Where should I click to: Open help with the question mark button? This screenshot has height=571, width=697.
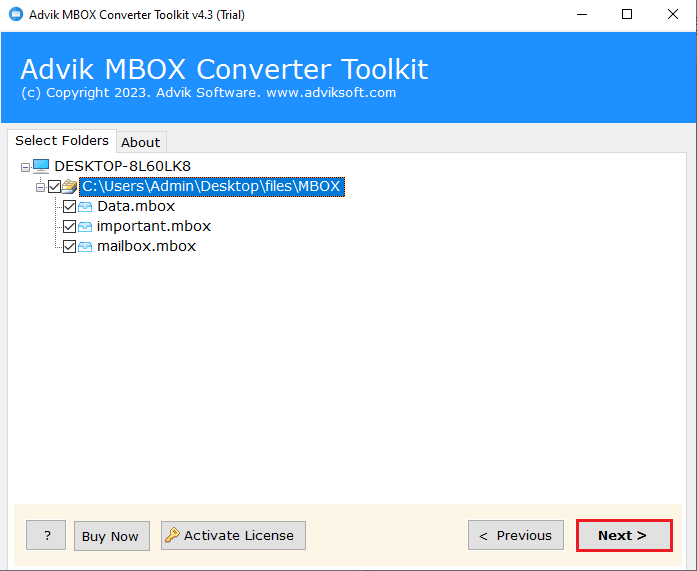tap(46, 535)
